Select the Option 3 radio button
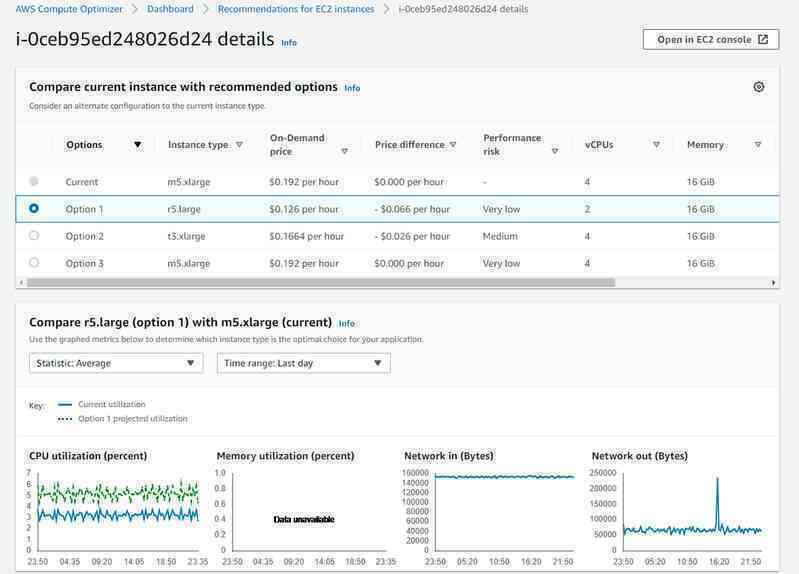Screen dimensions: 799x574 [34, 263]
